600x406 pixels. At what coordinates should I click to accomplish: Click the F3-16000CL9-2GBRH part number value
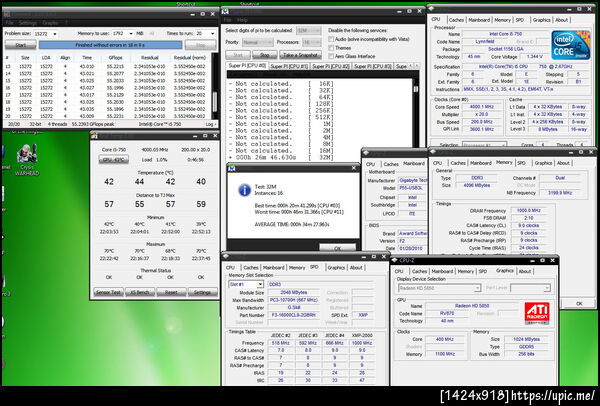tap(294, 315)
